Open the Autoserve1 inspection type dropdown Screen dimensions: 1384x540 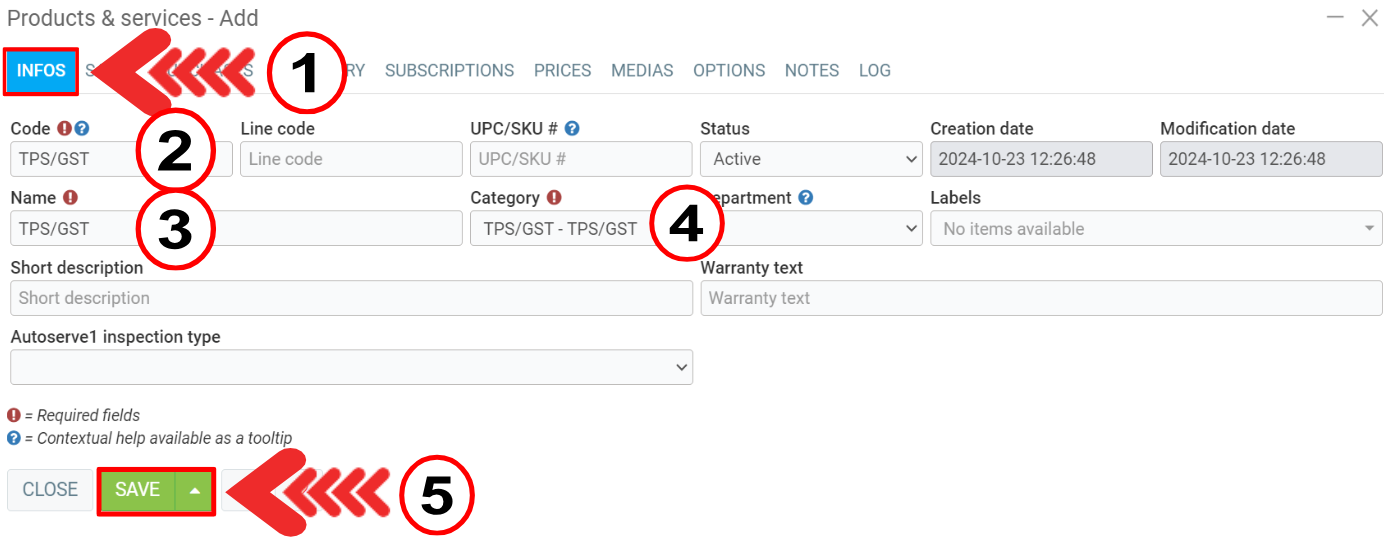click(x=351, y=367)
